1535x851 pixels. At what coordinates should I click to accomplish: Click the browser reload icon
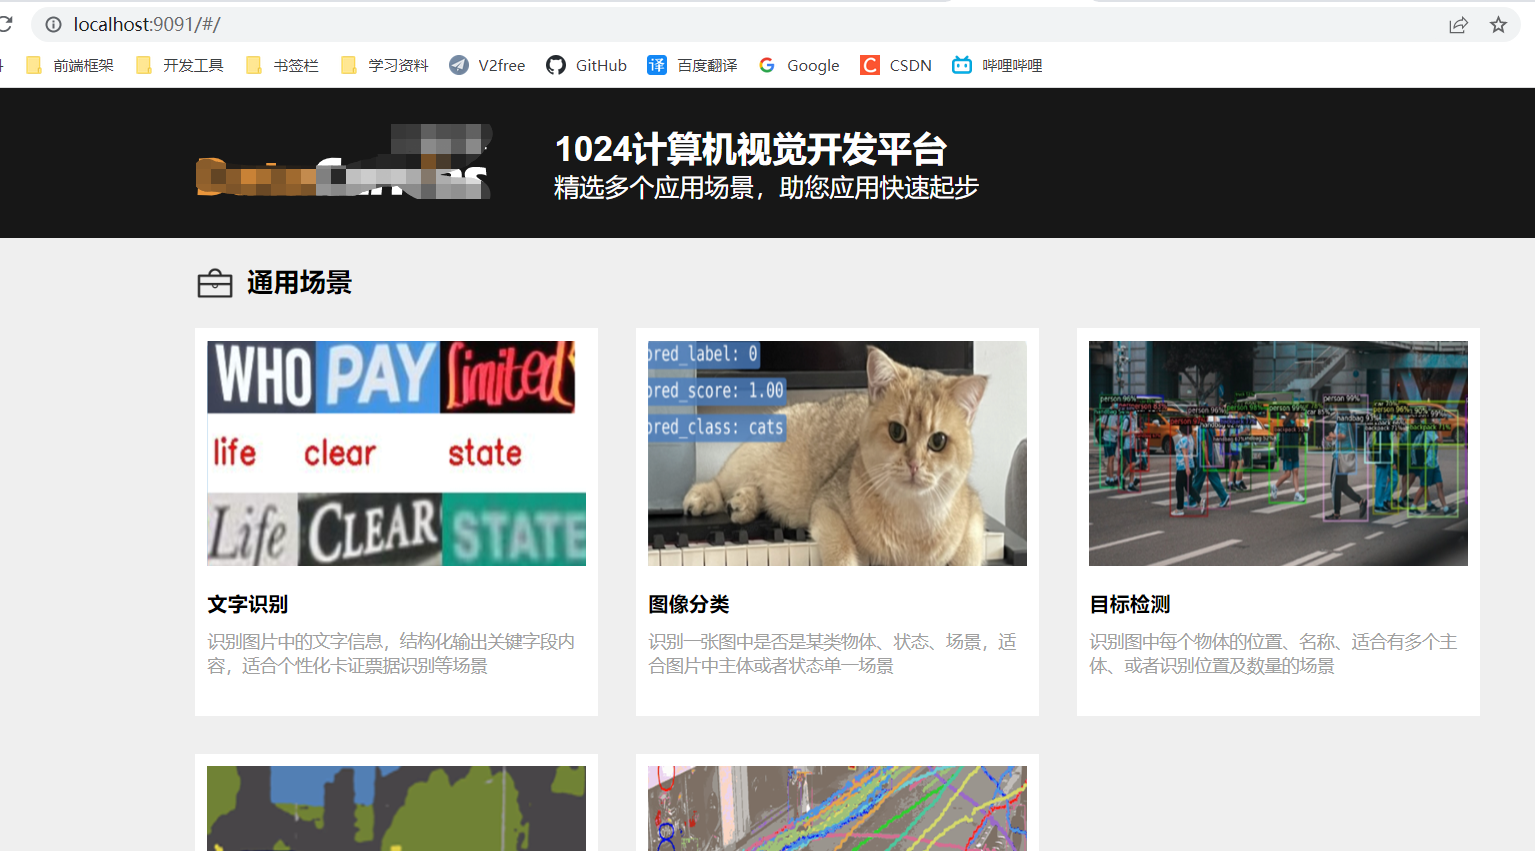click(5, 24)
